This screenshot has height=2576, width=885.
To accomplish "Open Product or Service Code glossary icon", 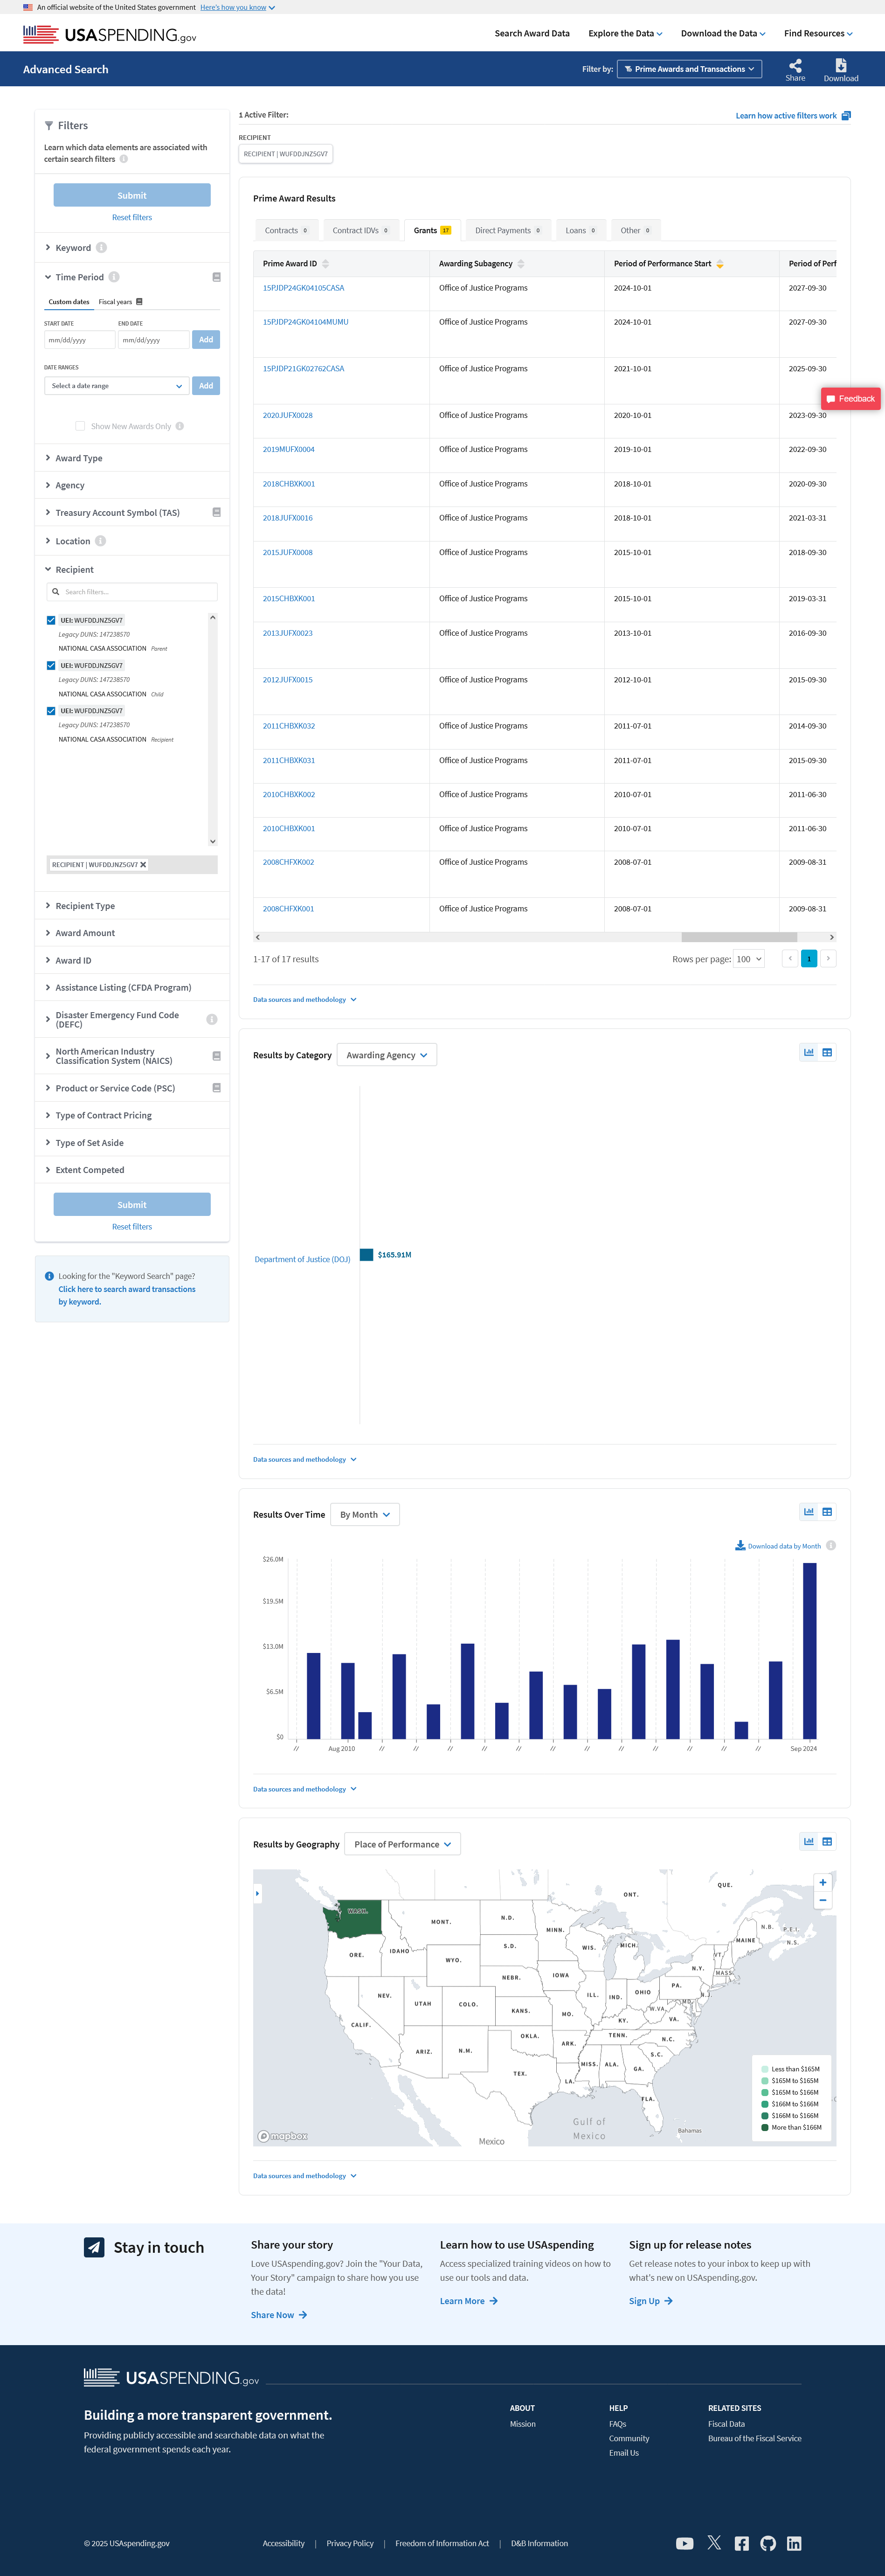I will [216, 1088].
